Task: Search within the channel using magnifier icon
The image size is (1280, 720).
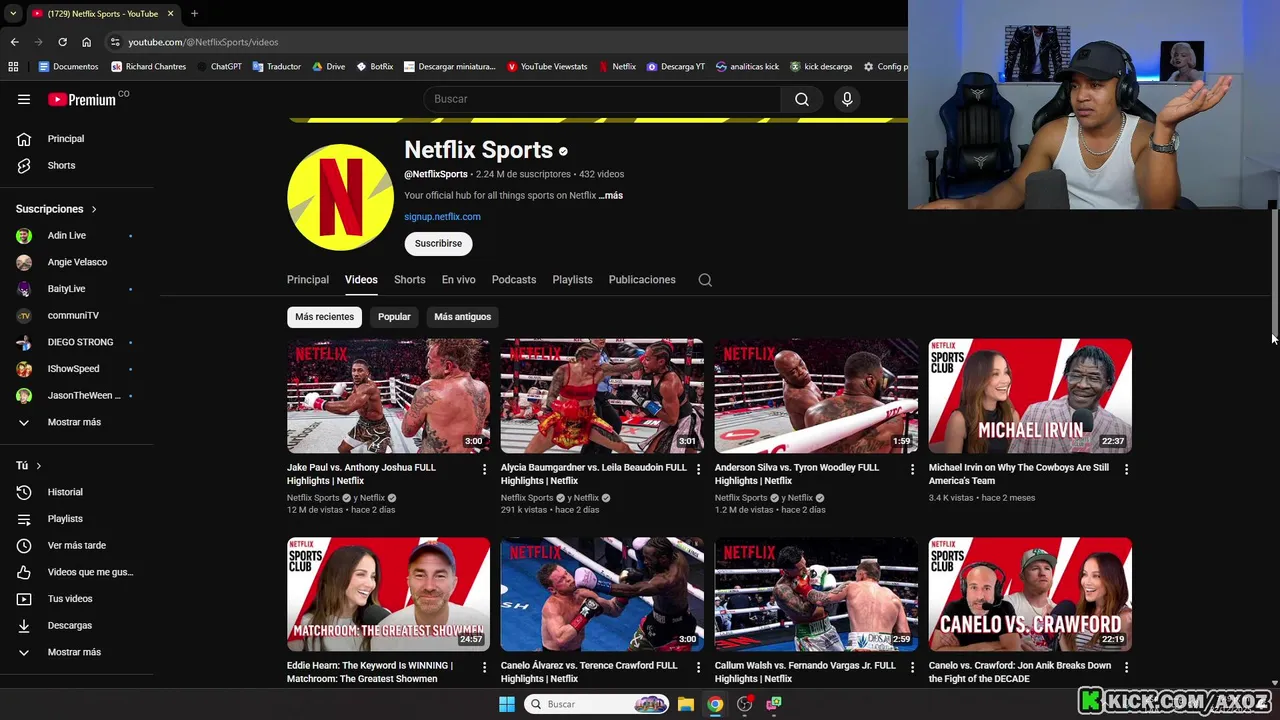Action: coord(705,280)
